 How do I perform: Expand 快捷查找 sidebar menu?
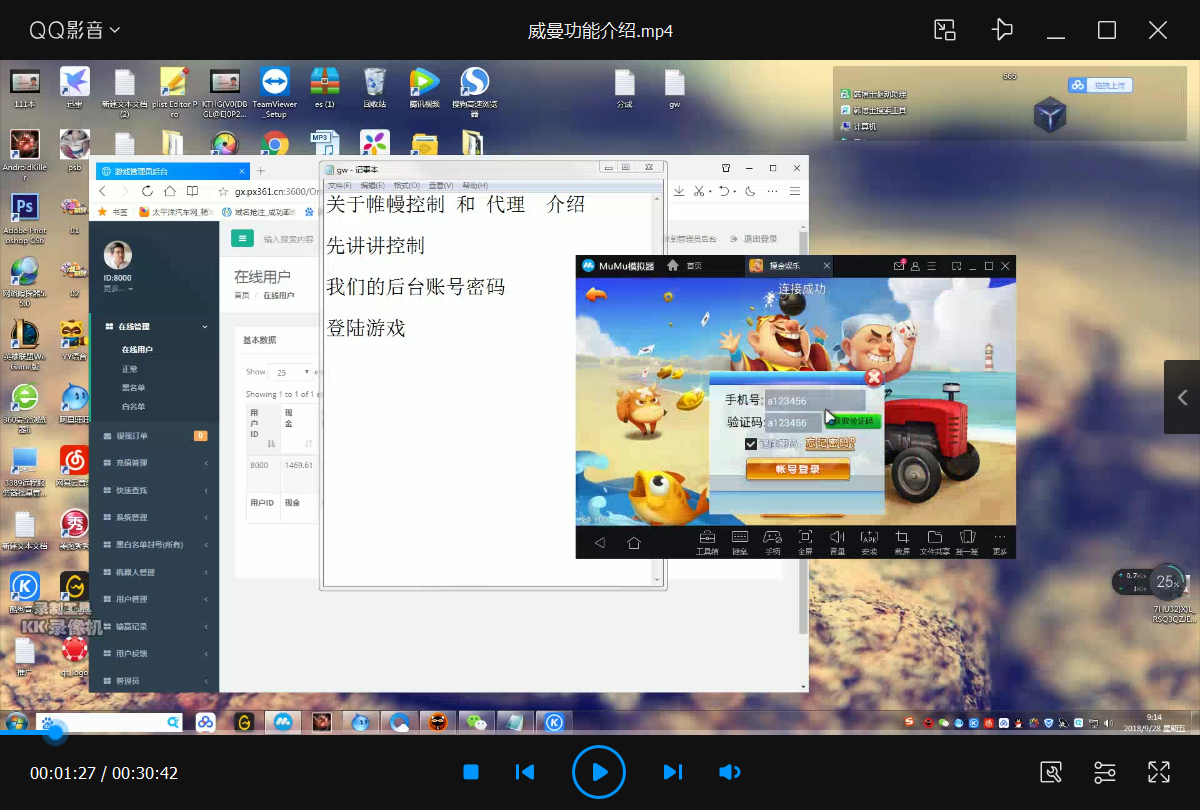[154, 490]
